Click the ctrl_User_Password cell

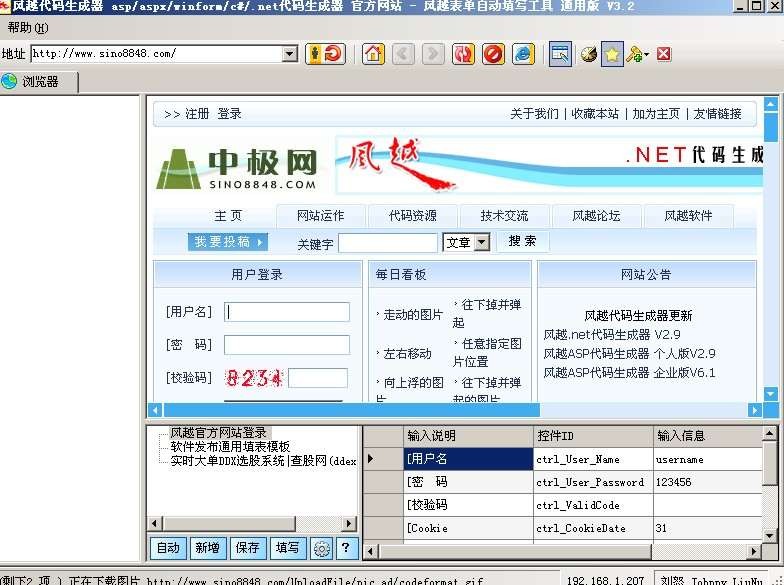point(593,482)
